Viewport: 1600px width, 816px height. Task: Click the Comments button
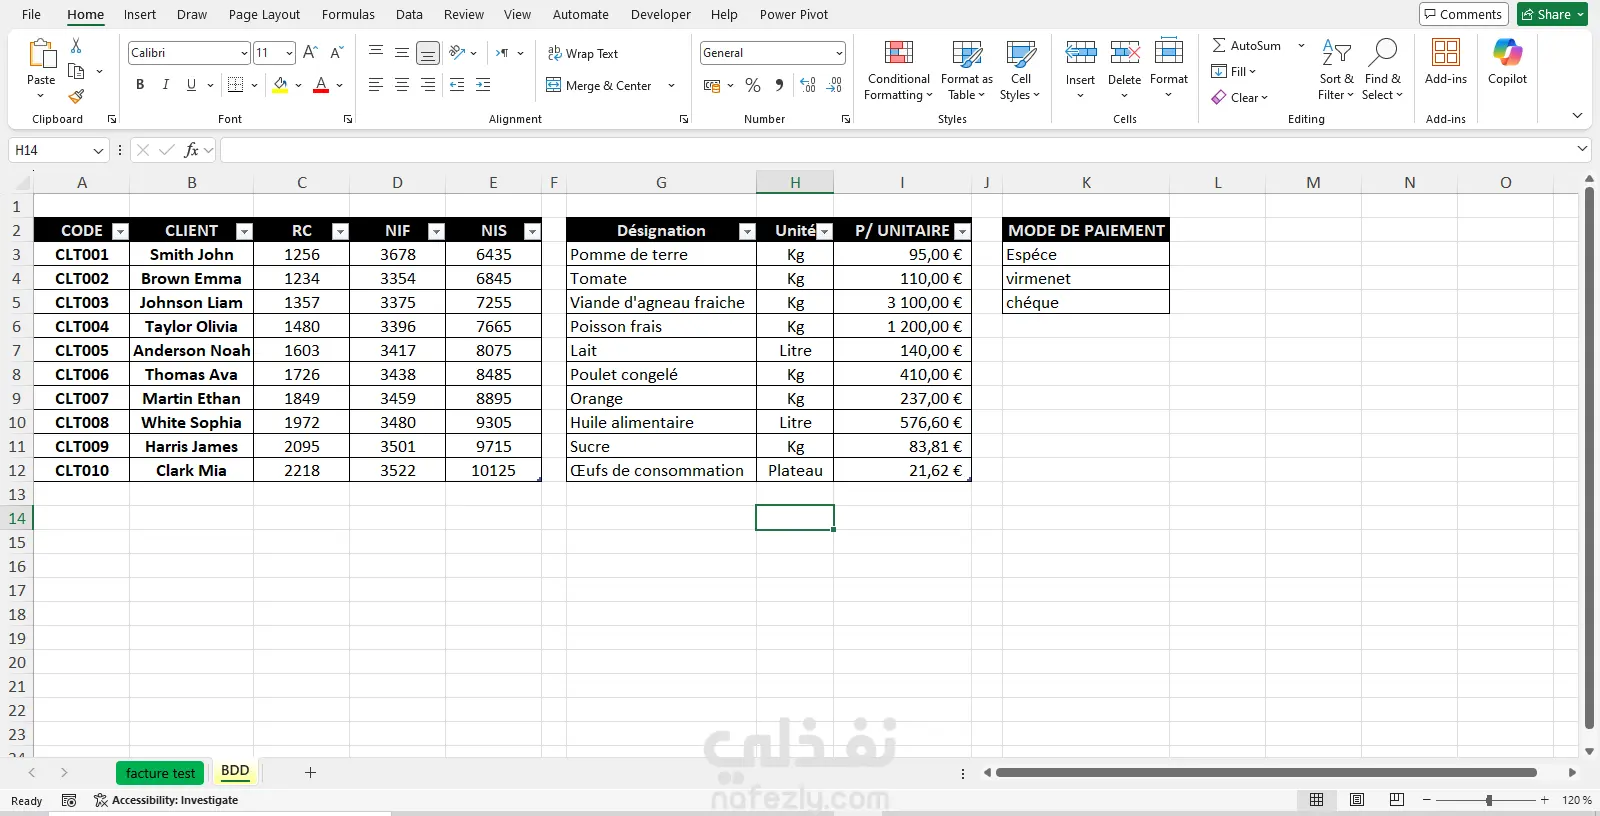1463,14
